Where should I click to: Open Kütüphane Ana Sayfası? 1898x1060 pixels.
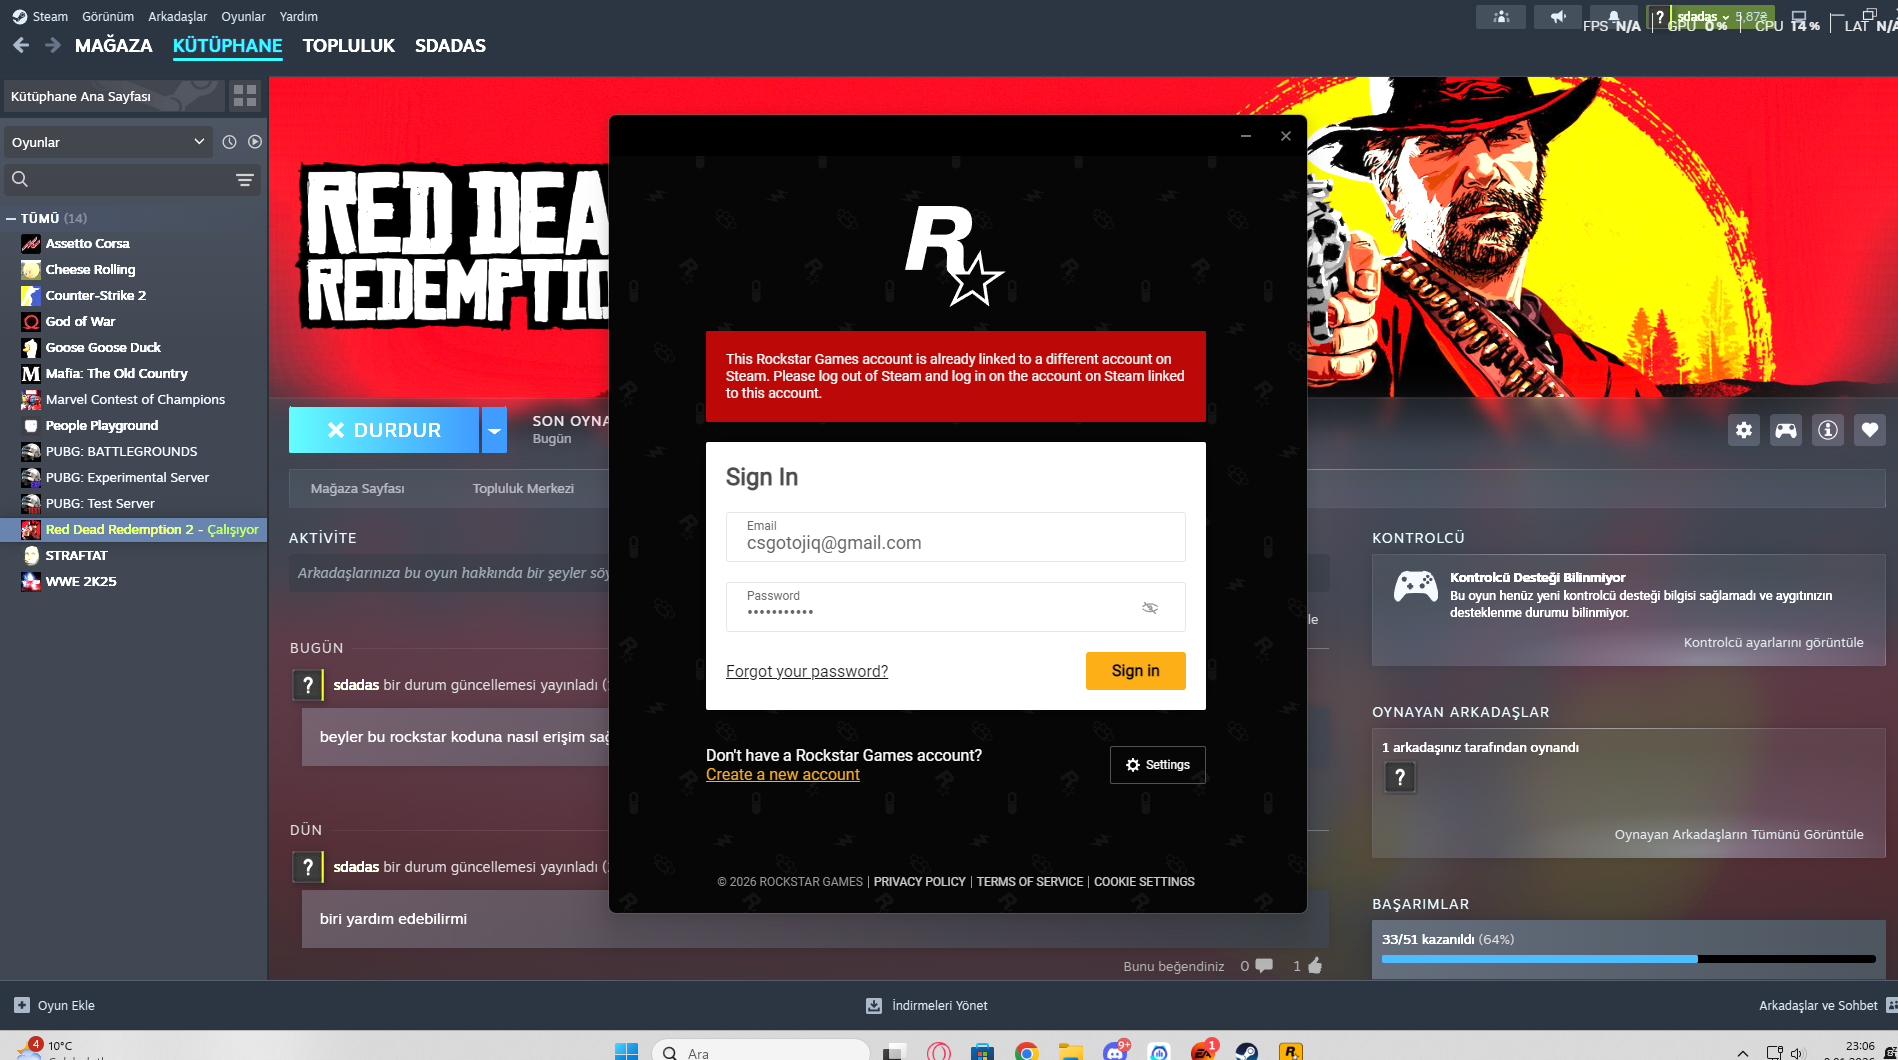(x=114, y=96)
